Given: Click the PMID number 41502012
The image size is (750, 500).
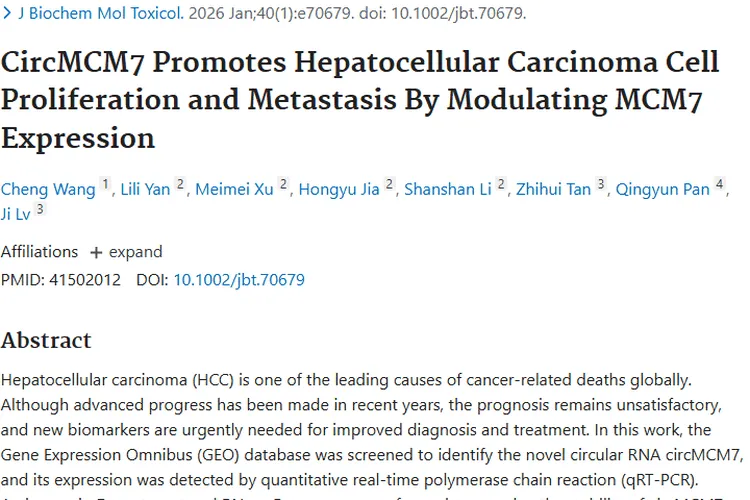Looking at the screenshot, I should coord(85,280).
